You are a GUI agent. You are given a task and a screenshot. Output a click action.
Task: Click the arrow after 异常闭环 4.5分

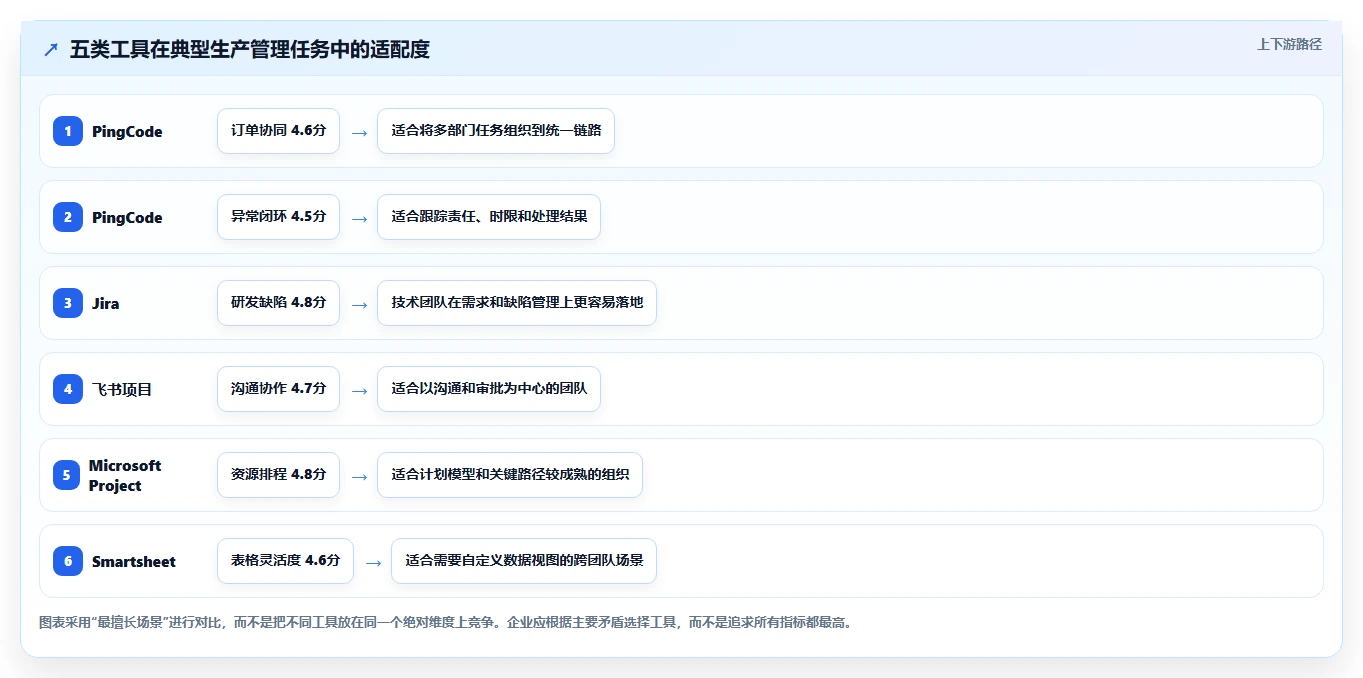pos(359,218)
